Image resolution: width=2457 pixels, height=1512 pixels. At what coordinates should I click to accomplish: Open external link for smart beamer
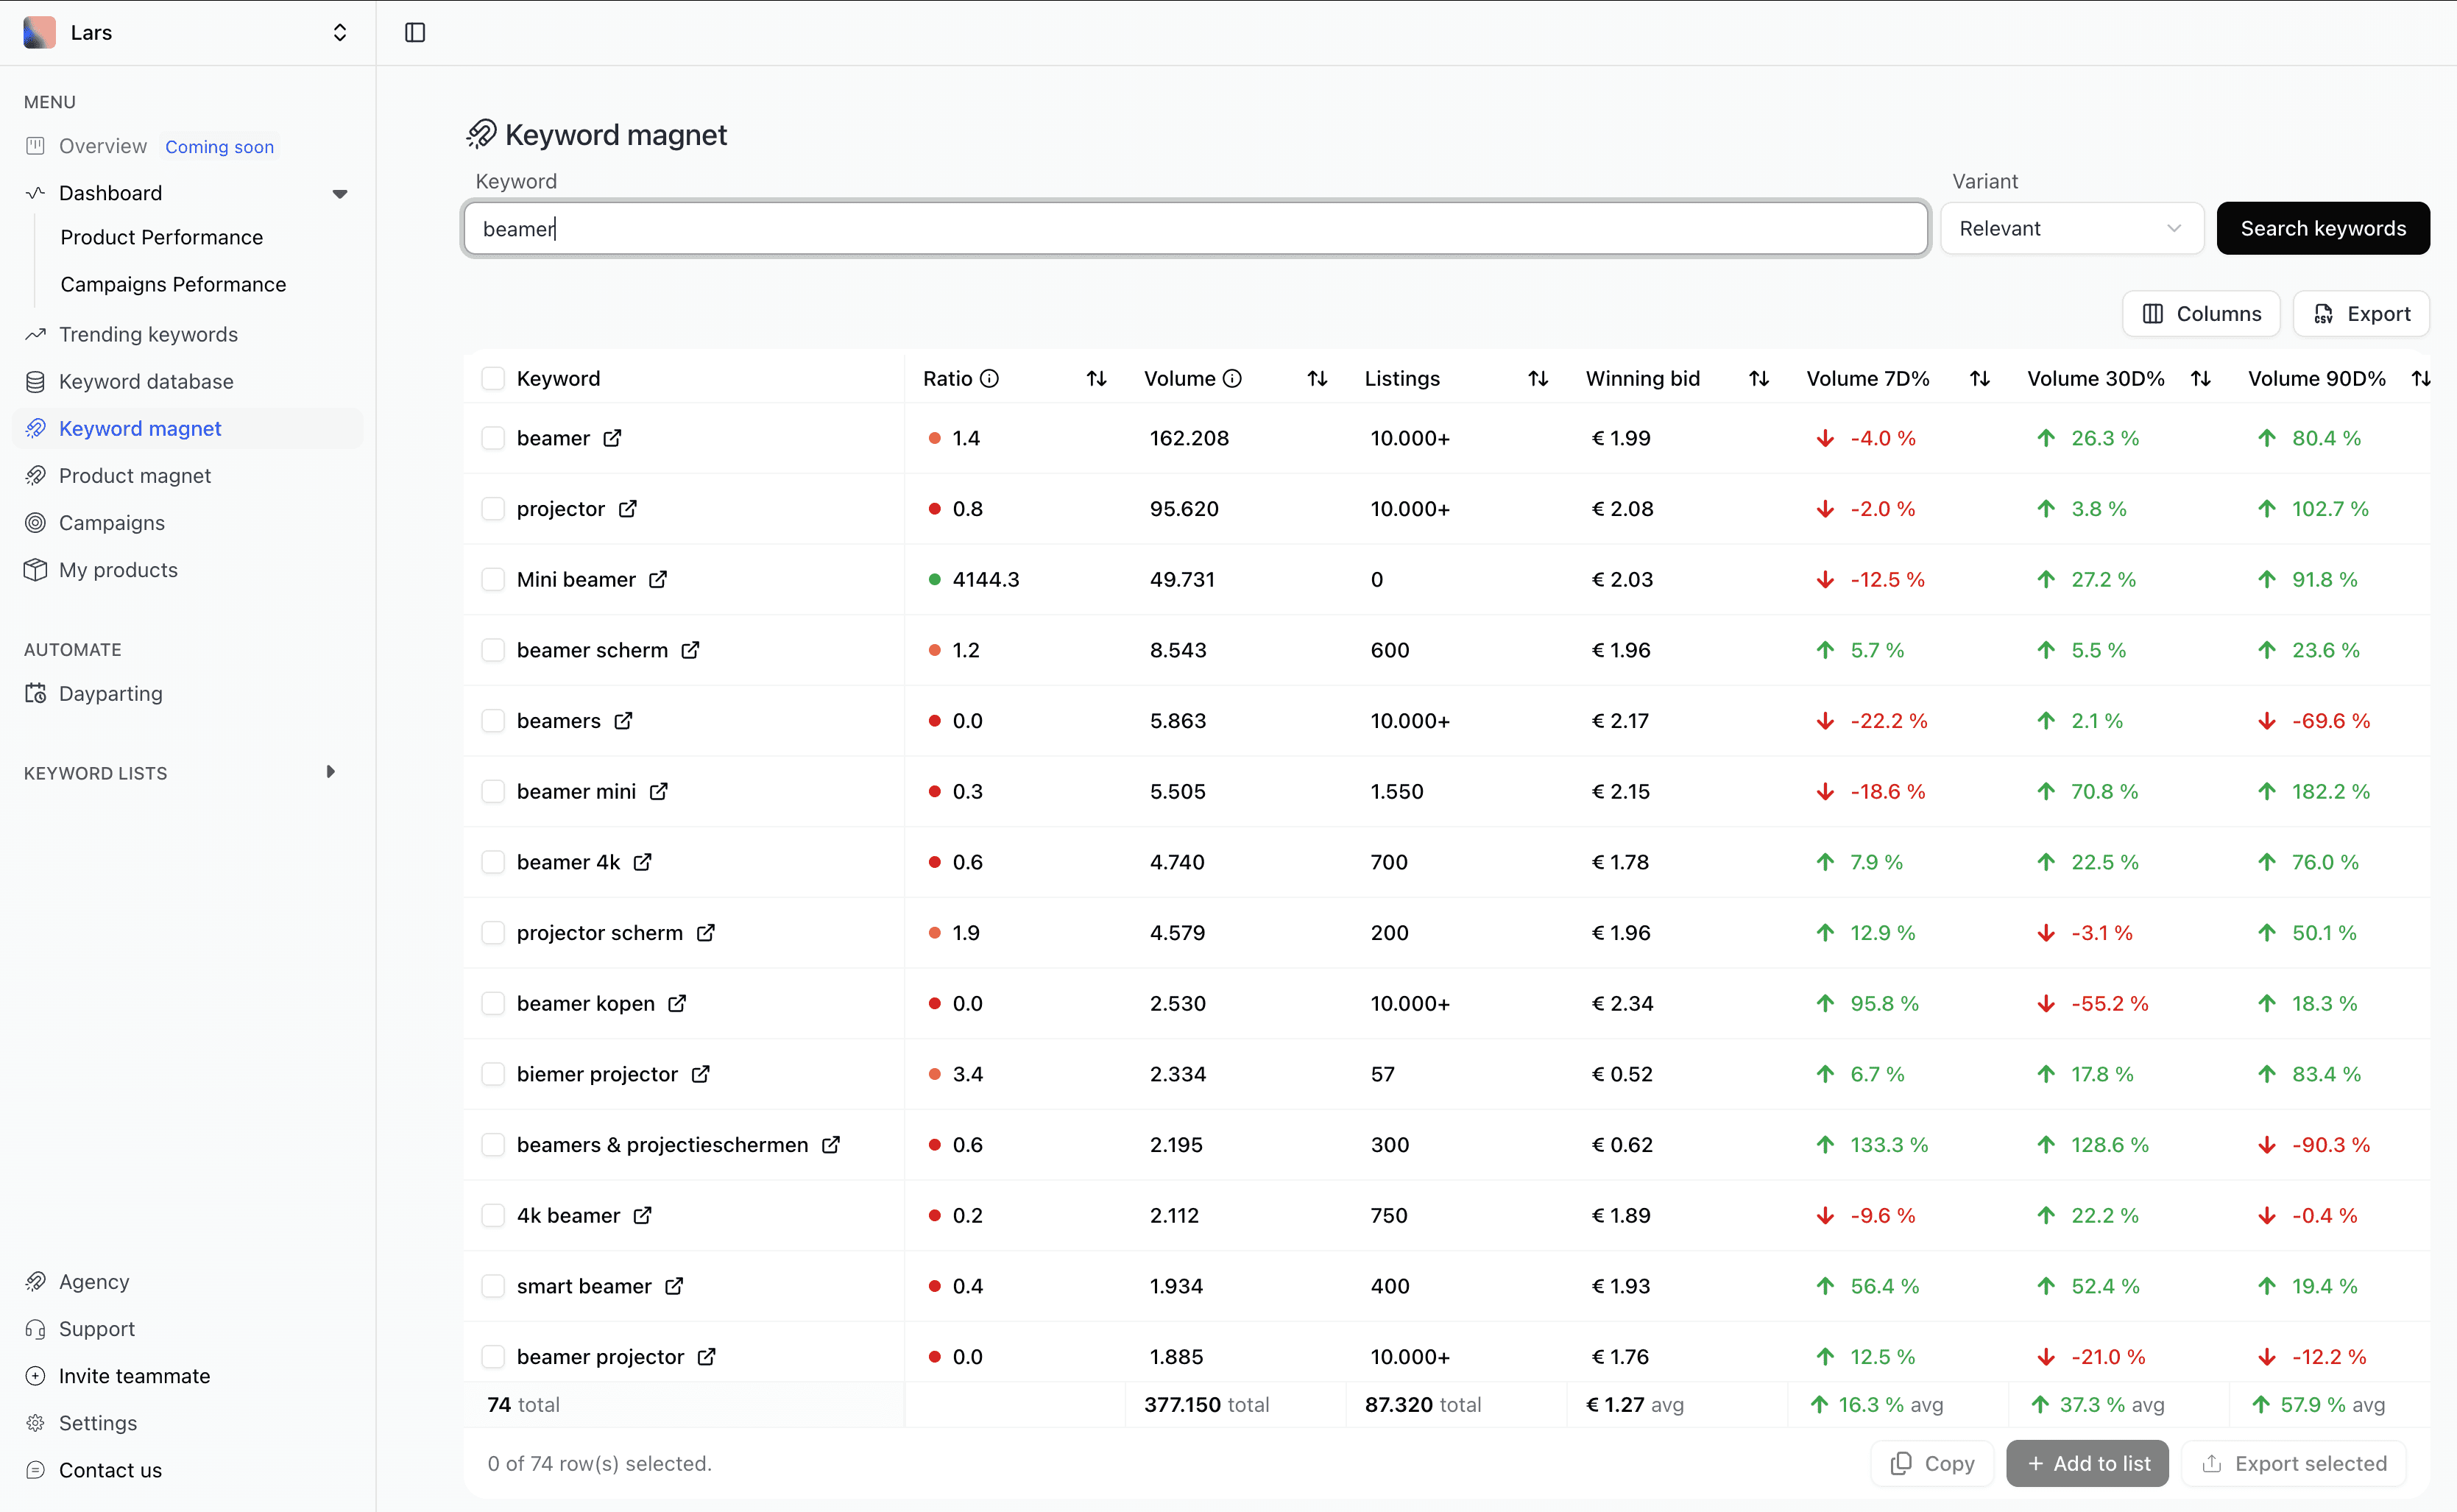coord(674,1286)
